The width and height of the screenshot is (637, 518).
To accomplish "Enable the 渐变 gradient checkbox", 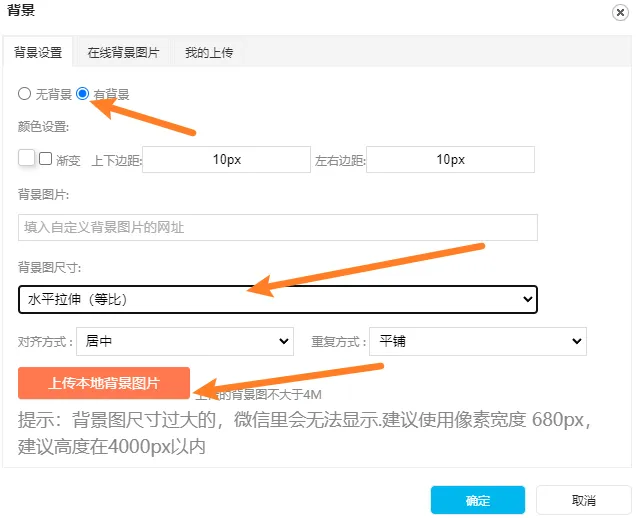I will click(45, 158).
